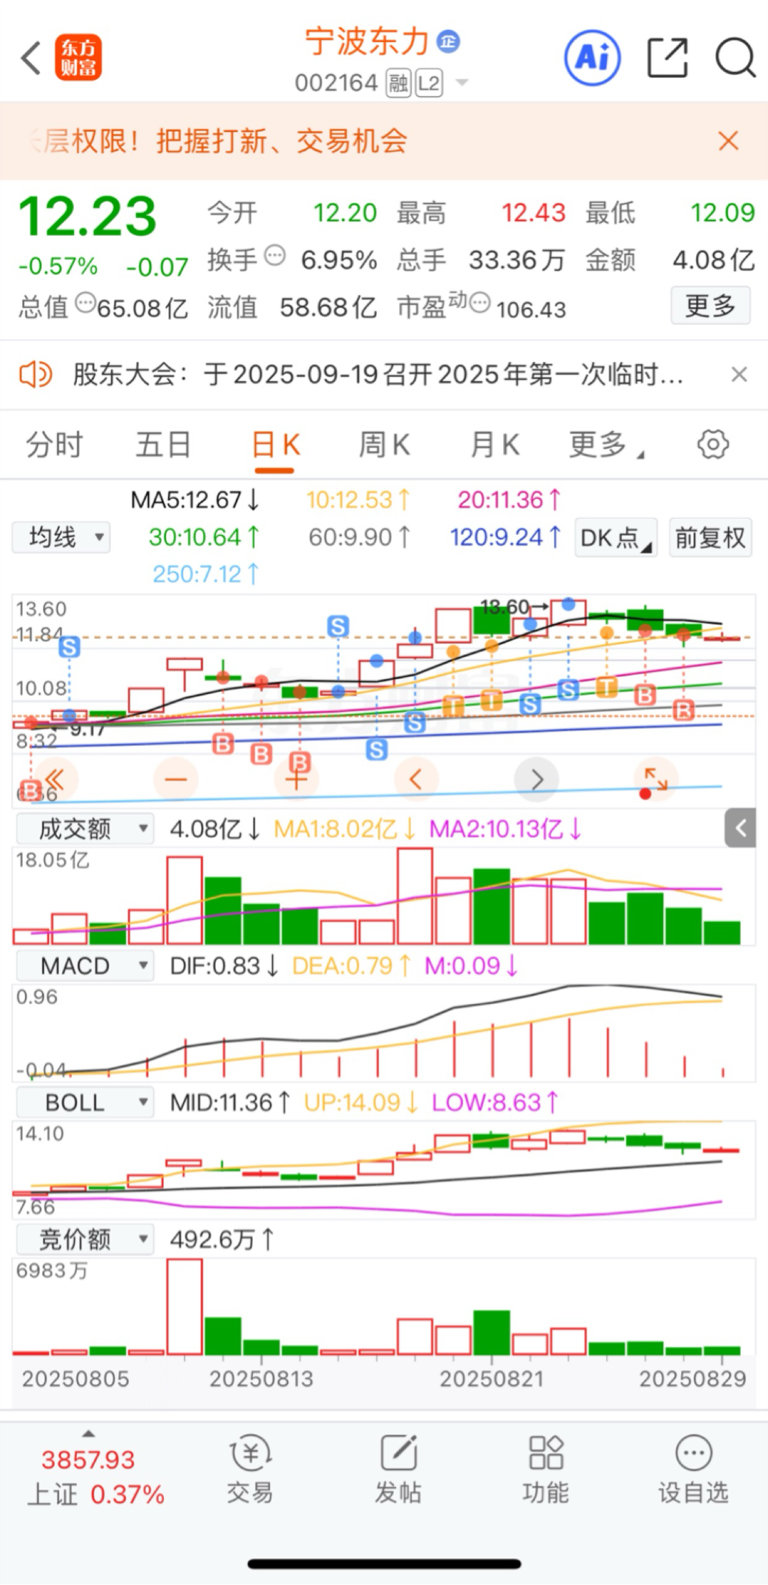The width and height of the screenshot is (768, 1585).
Task: Move chart left with single left arrow
Action: pyautogui.click(x=416, y=779)
